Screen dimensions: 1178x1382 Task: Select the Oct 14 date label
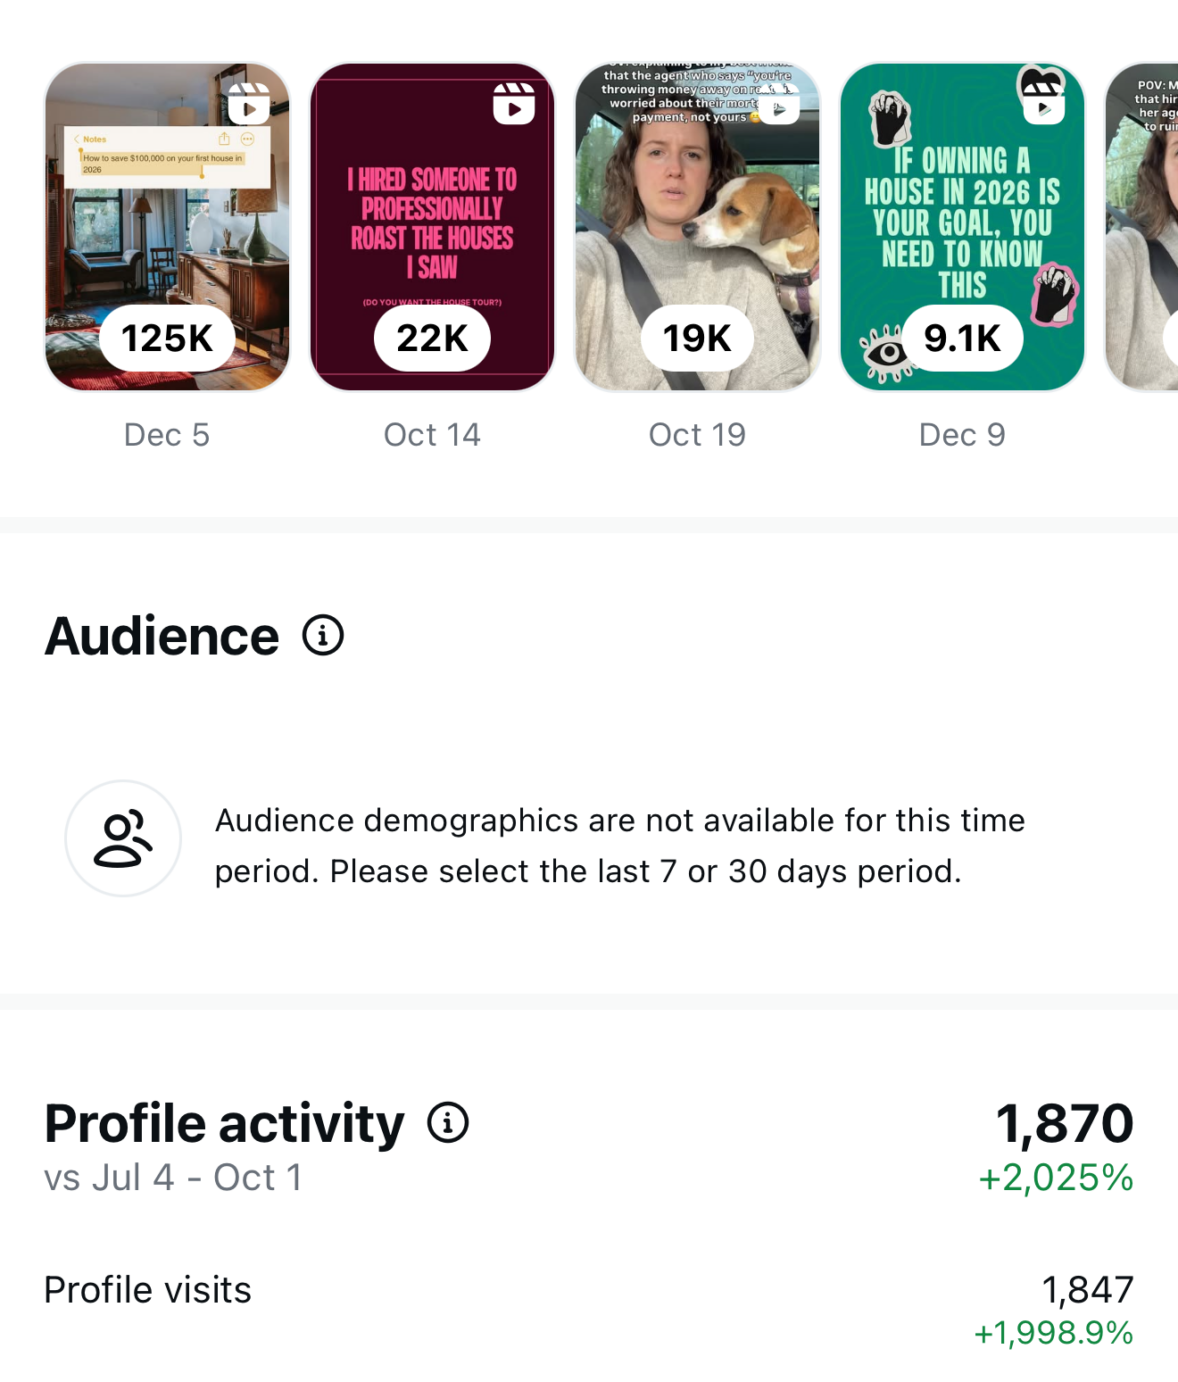[x=432, y=435]
